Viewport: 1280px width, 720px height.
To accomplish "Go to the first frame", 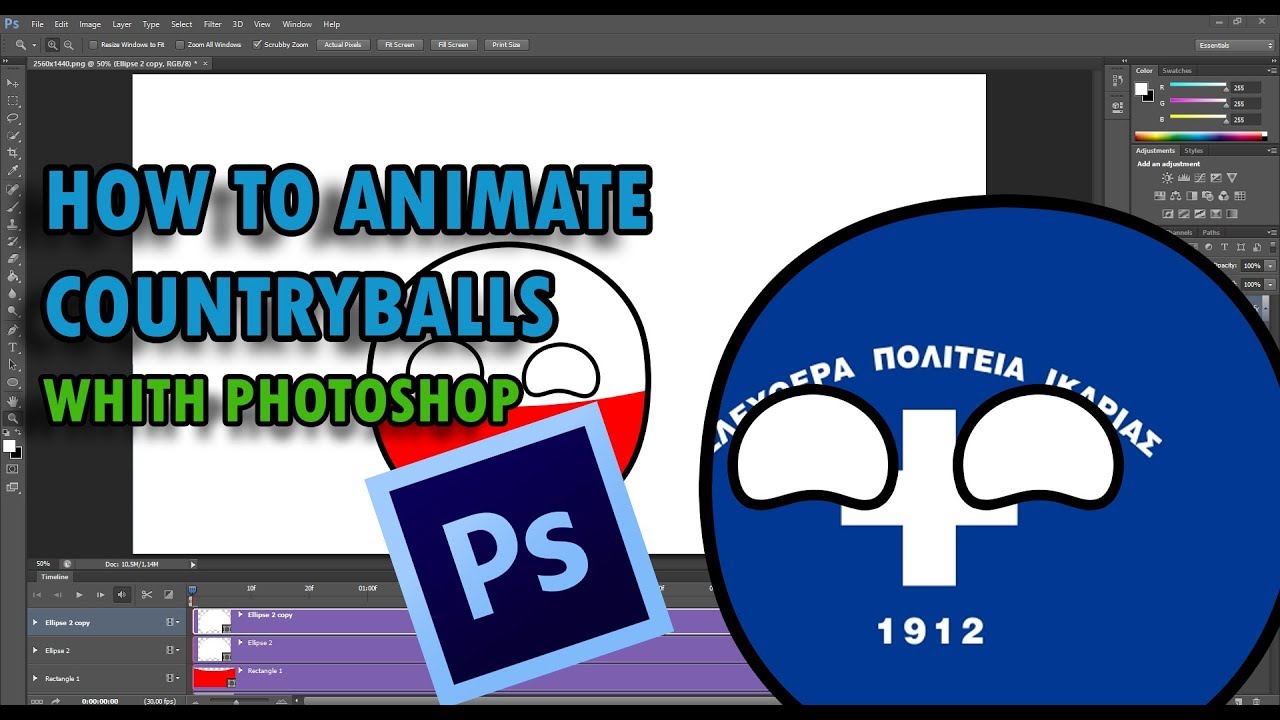I will (x=38, y=595).
